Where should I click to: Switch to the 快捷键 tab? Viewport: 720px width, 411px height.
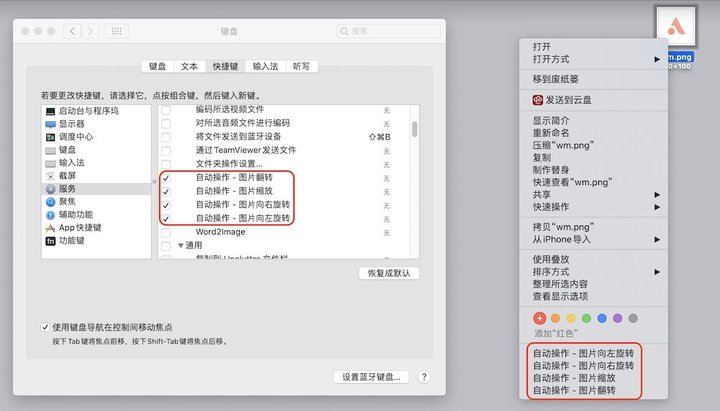[x=225, y=66]
